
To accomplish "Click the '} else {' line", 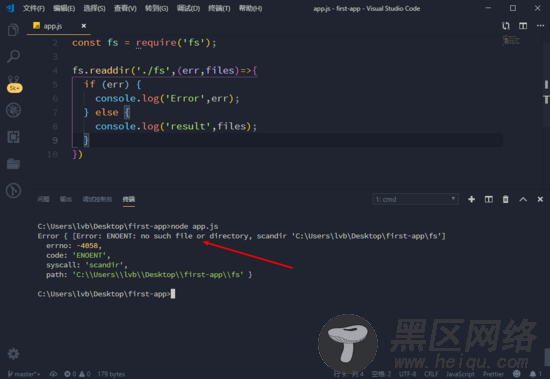I will point(107,113).
